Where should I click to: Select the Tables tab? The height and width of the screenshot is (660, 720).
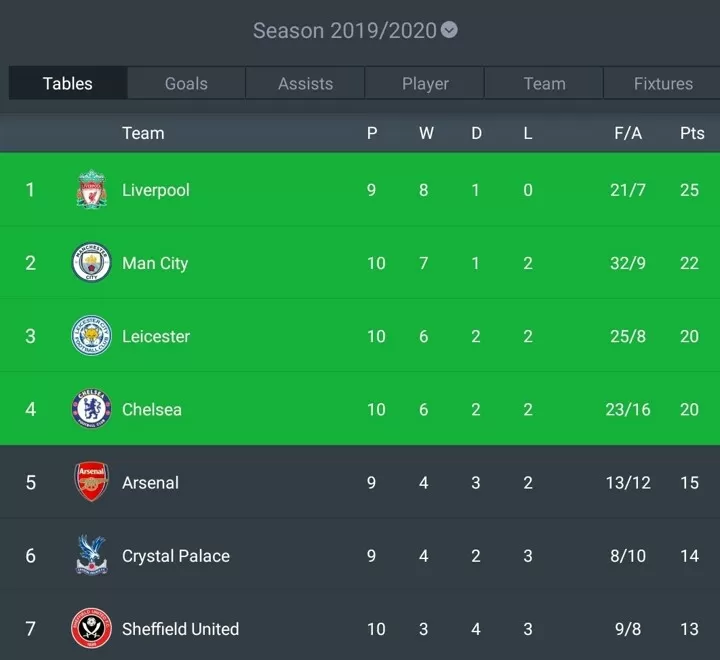pos(68,83)
